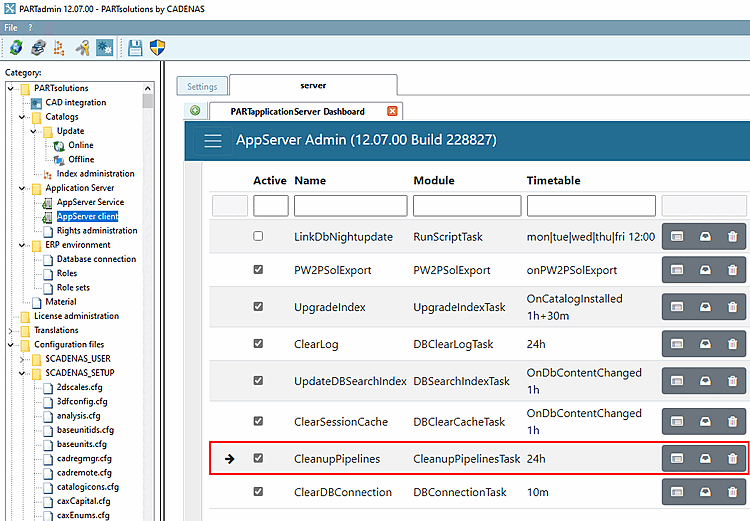Viewport: 750px width, 521px height.
Task: Click the Module column header
Action: 434,180
